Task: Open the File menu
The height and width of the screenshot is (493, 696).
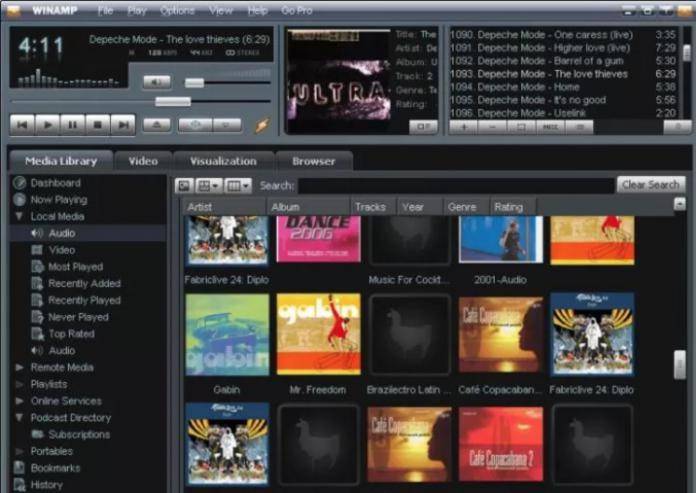Action: click(x=105, y=10)
